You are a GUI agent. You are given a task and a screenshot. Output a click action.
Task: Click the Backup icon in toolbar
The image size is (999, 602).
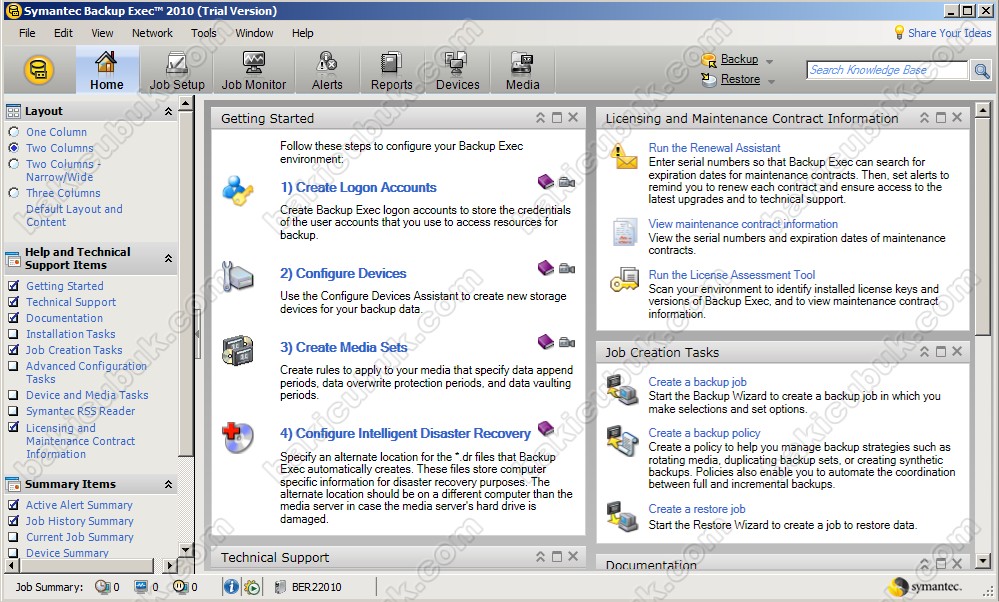pos(709,60)
